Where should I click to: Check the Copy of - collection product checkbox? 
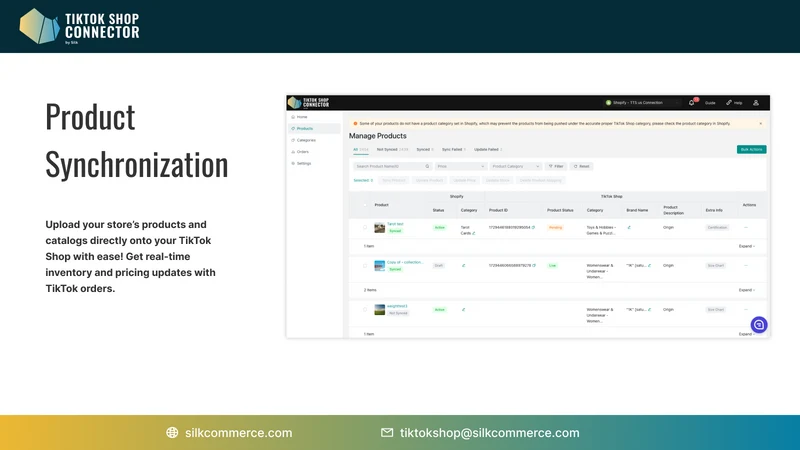pos(365,266)
